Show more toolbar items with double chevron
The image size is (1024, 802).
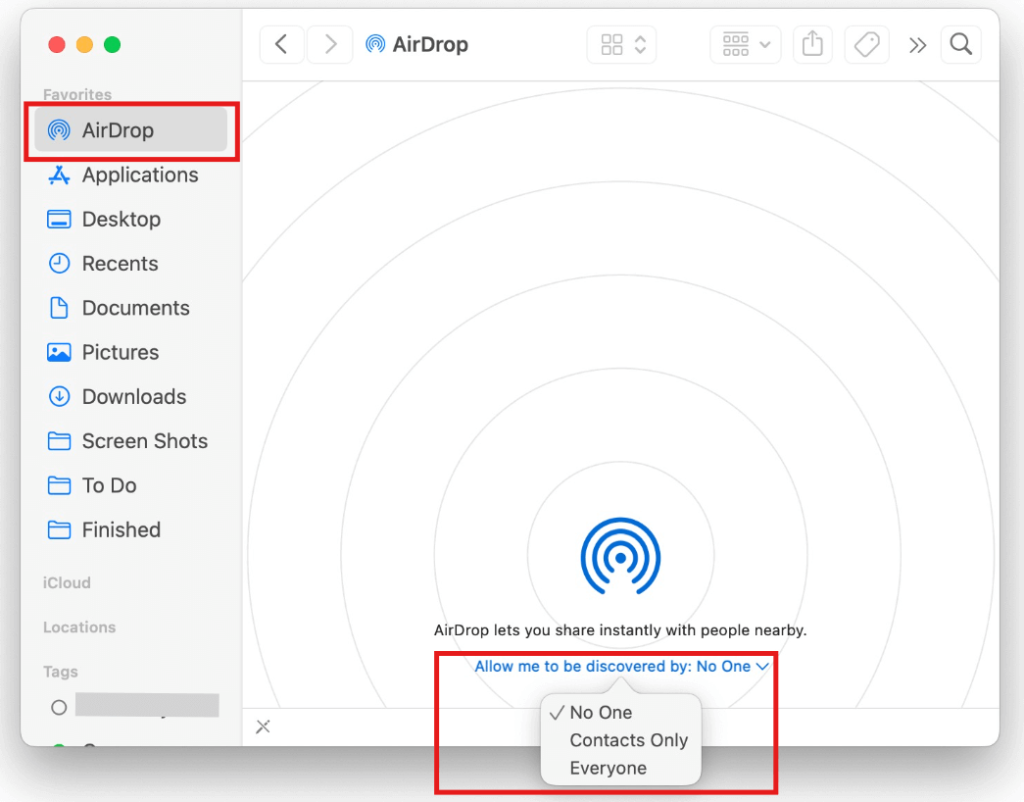pos(918,45)
